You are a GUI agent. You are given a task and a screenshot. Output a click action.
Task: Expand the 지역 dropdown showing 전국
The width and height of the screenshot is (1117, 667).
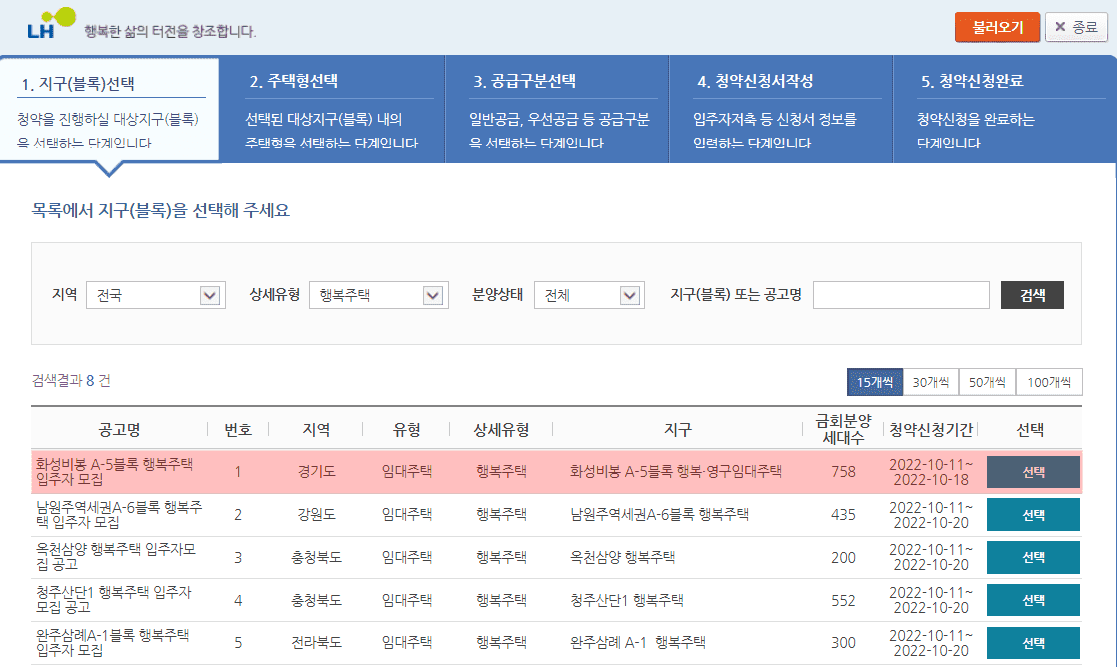point(153,295)
